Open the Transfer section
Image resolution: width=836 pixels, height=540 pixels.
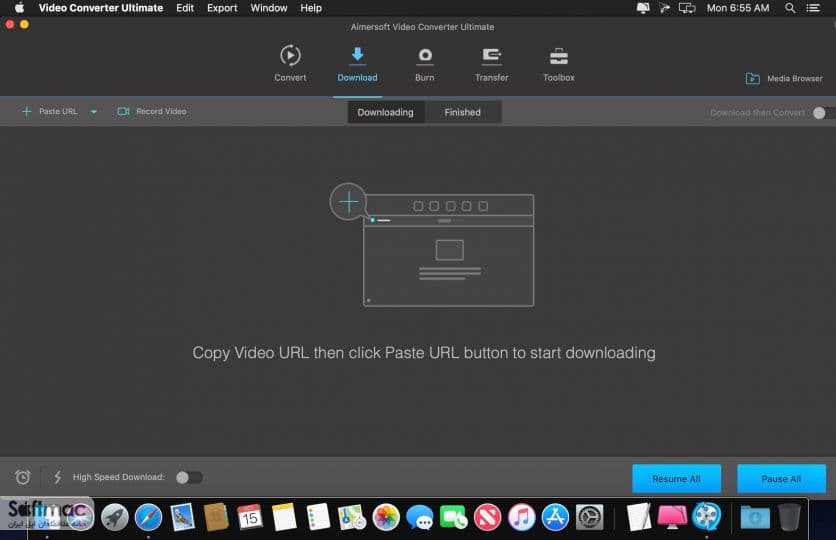point(491,63)
